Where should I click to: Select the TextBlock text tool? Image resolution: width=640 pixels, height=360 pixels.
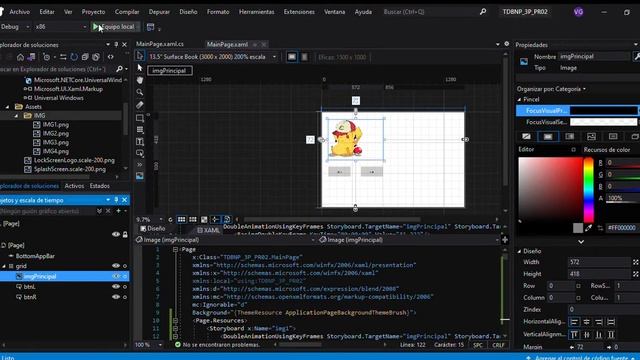click(140, 142)
